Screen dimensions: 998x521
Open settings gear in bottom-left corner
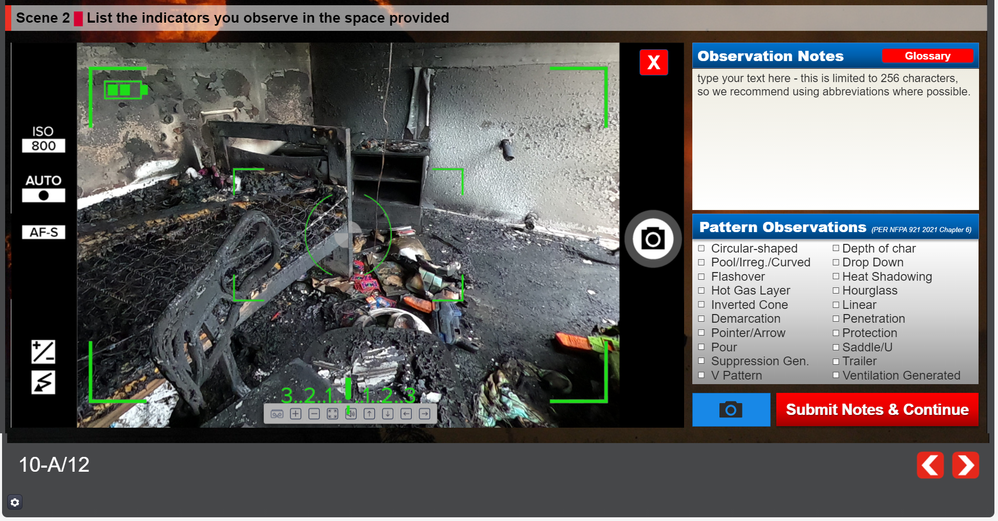pos(15,502)
